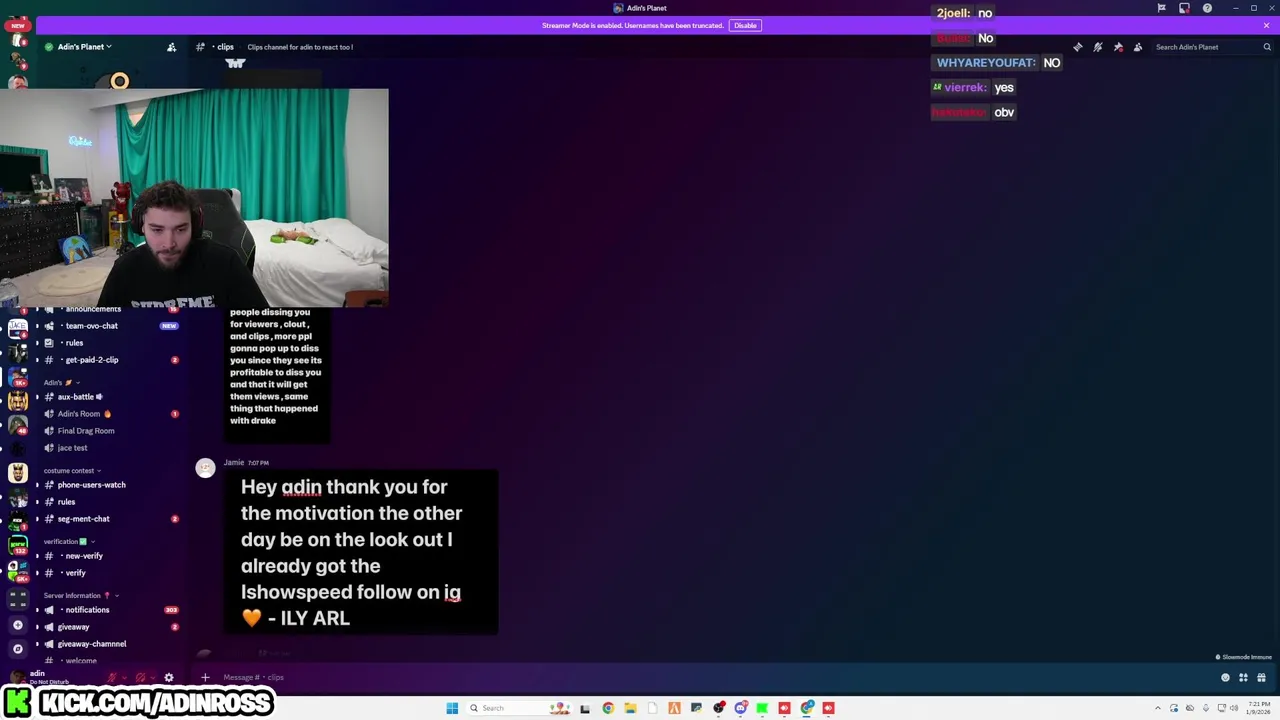The height and width of the screenshot is (720, 1280).
Task: Open Discord inbox icon in title bar
Action: [1184, 8]
